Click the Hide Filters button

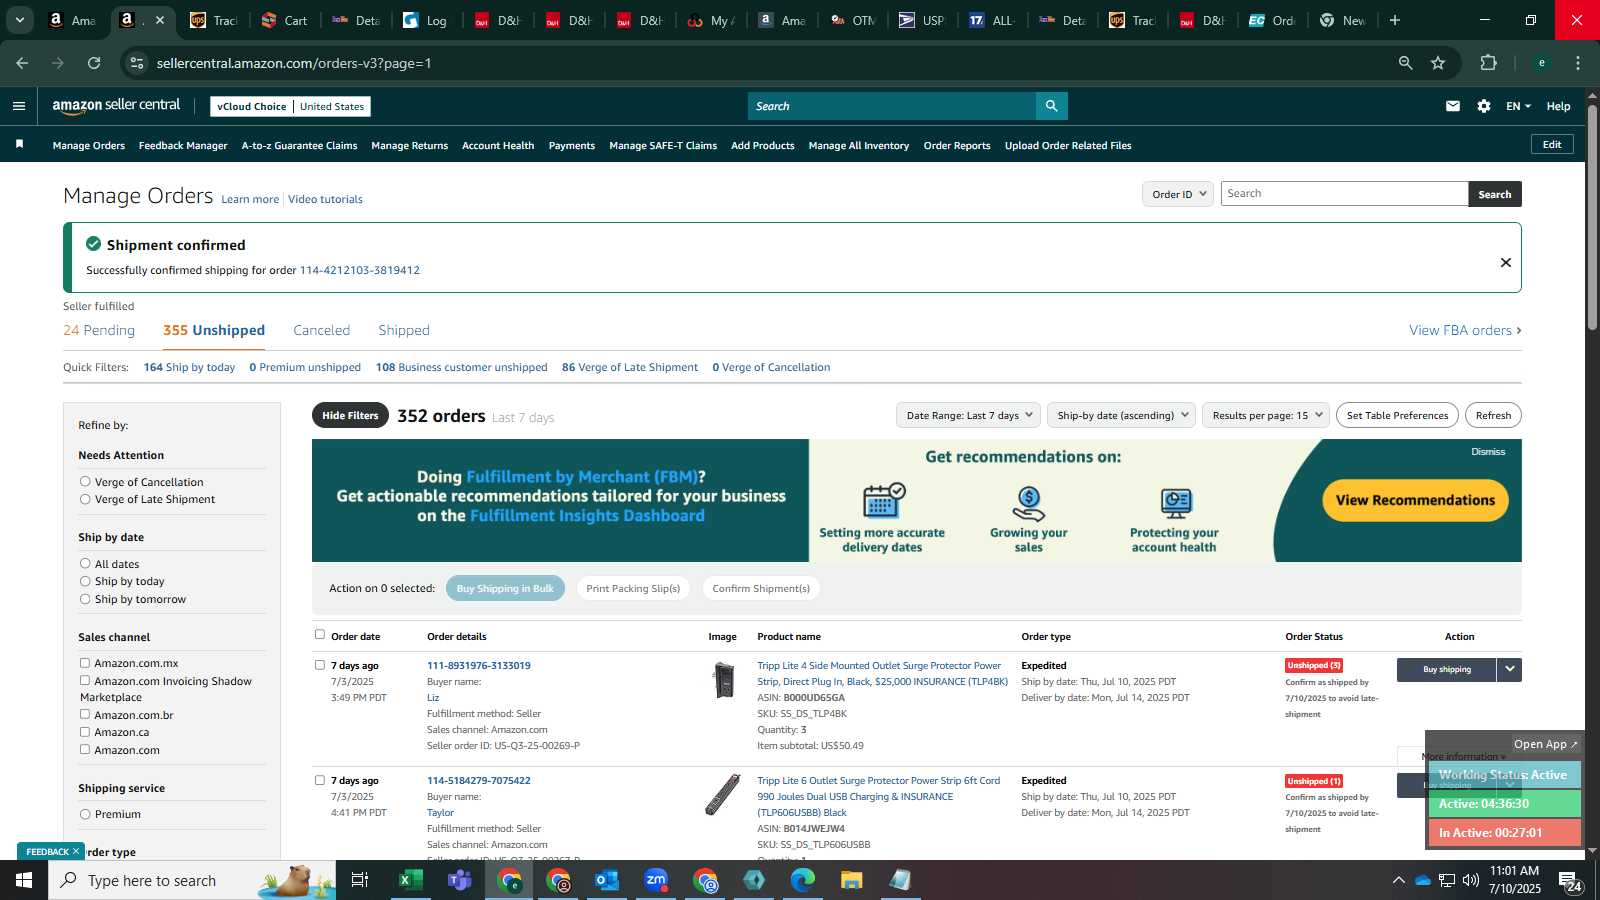pyautogui.click(x=350, y=415)
